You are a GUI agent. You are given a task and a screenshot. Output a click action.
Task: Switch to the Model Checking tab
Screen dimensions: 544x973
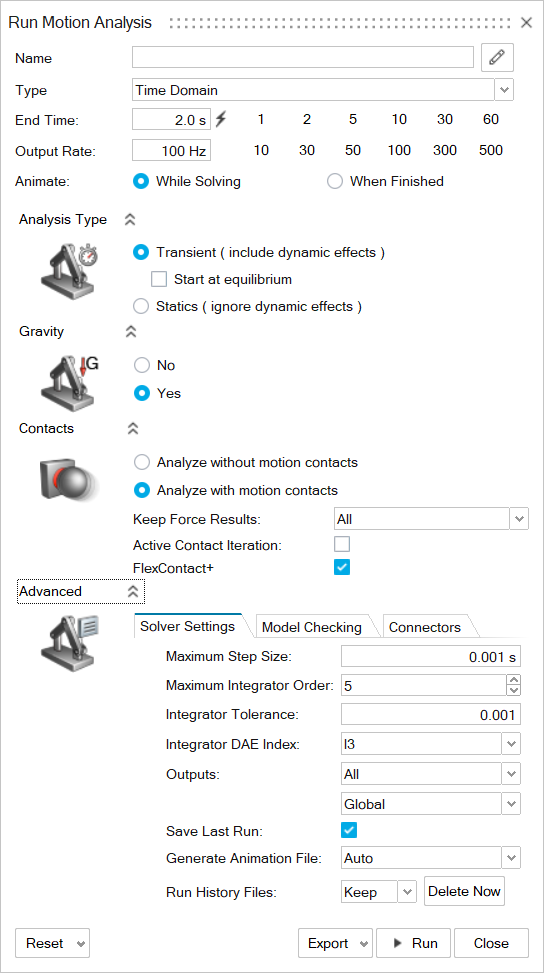311,627
